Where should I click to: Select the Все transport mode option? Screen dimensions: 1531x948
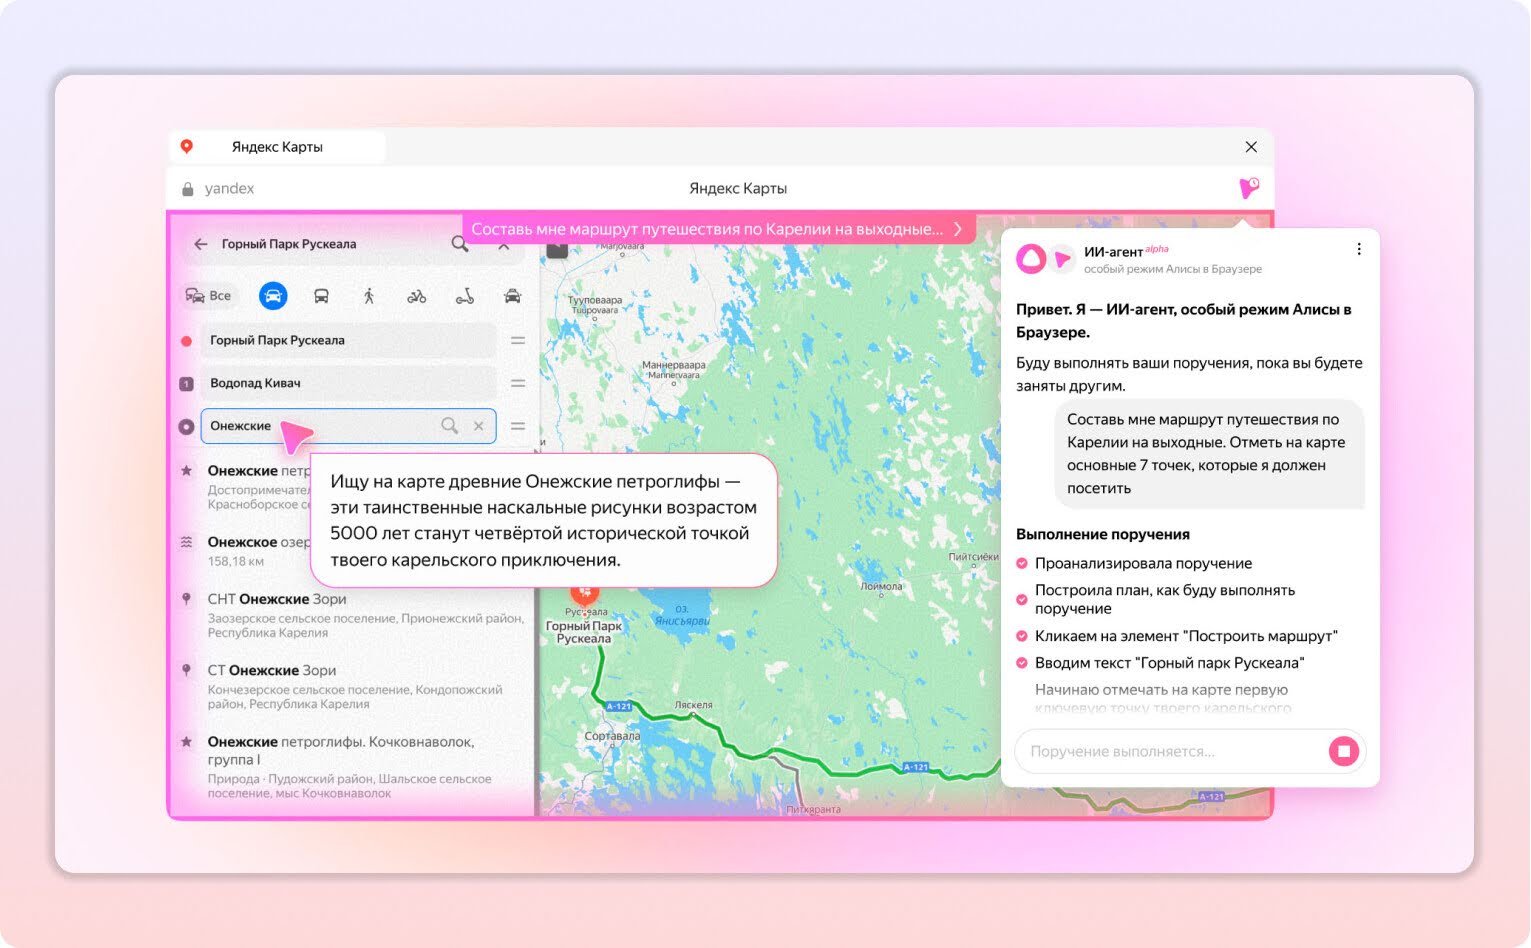[208, 296]
